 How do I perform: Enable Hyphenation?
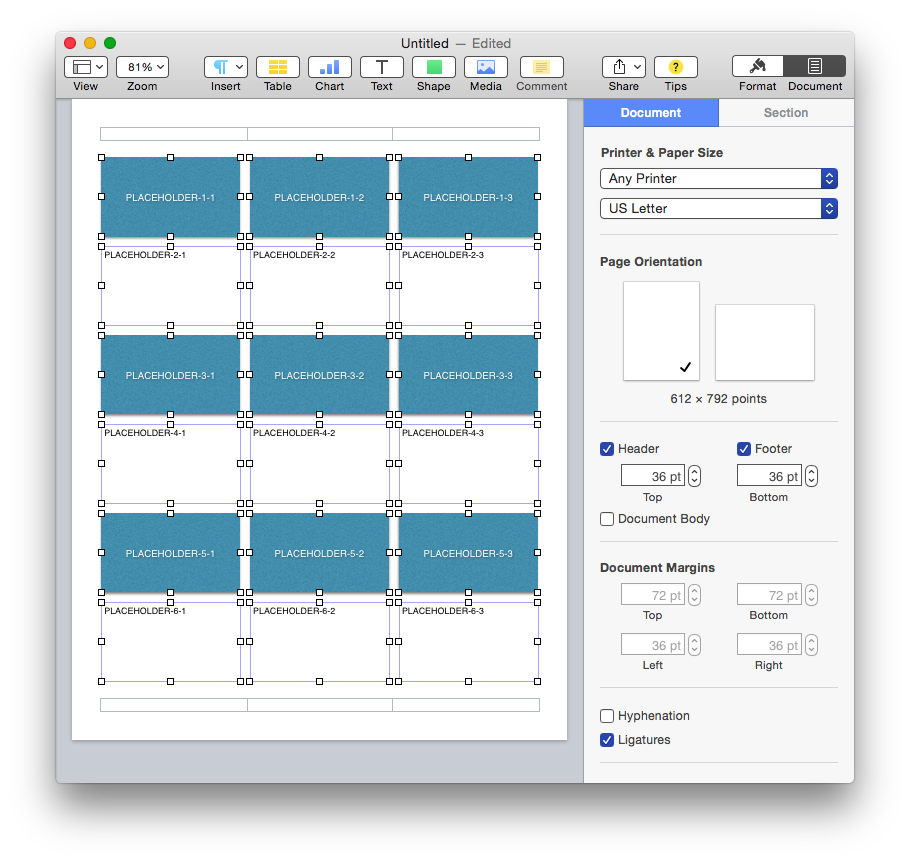(x=606, y=715)
